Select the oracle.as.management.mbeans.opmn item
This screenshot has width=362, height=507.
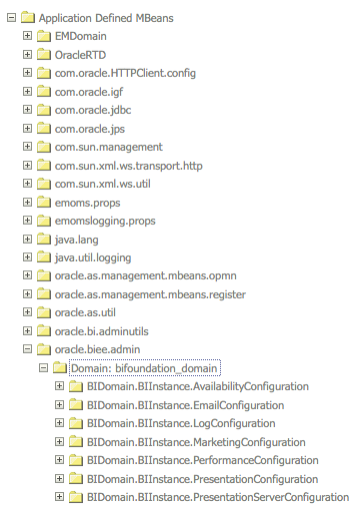(146, 276)
